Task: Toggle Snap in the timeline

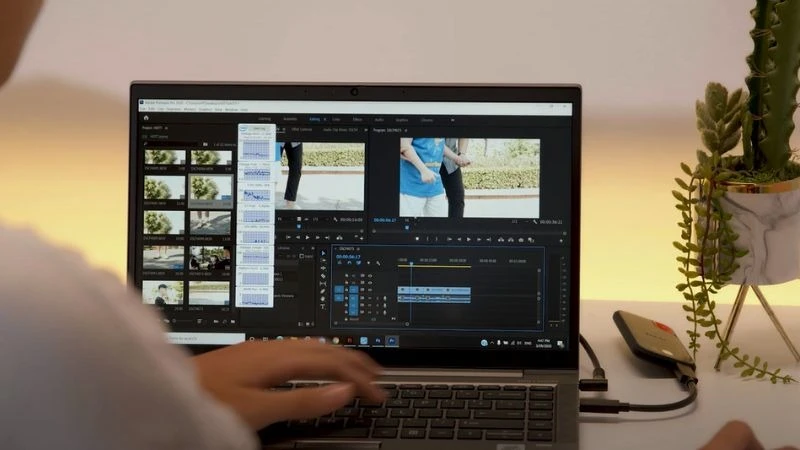Action: [x=349, y=263]
